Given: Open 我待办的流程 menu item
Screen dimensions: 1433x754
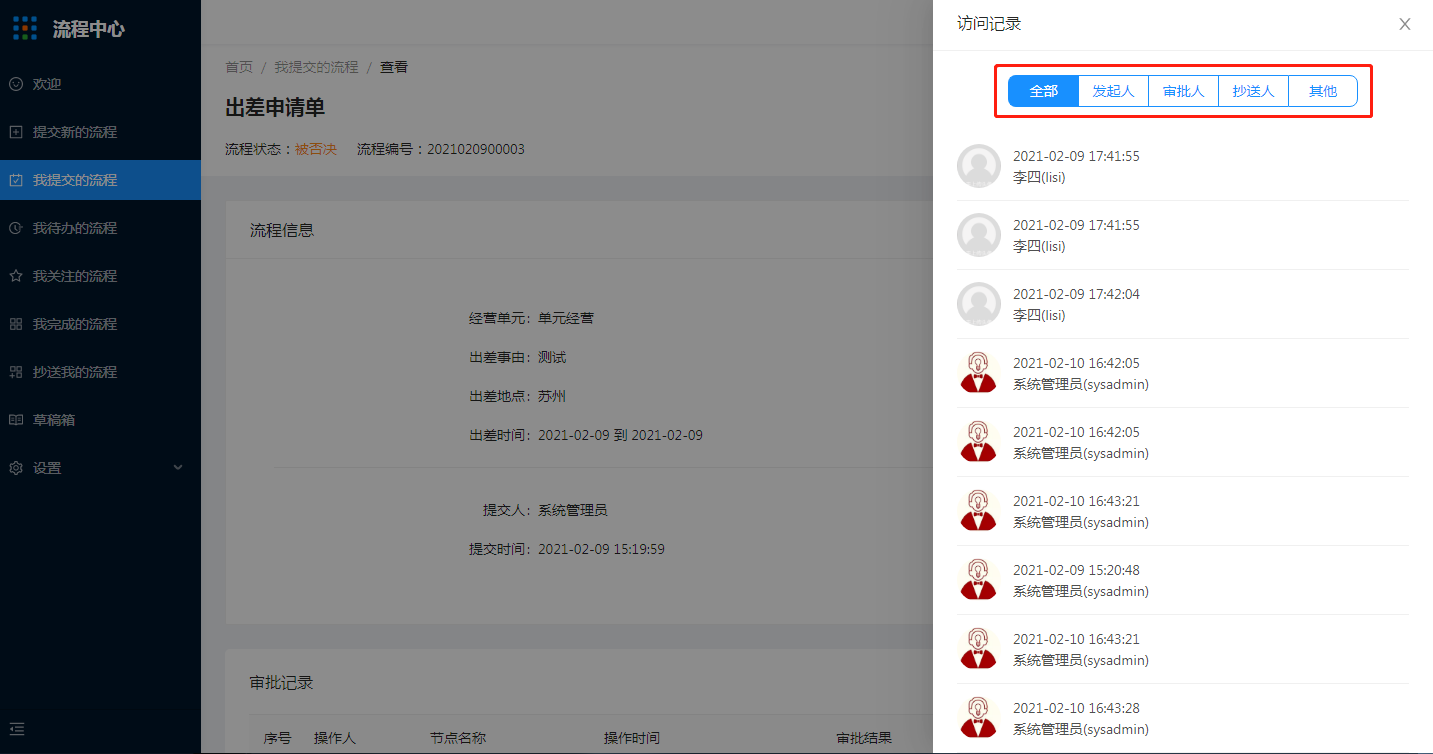Looking at the screenshot, I should click(x=100, y=228).
